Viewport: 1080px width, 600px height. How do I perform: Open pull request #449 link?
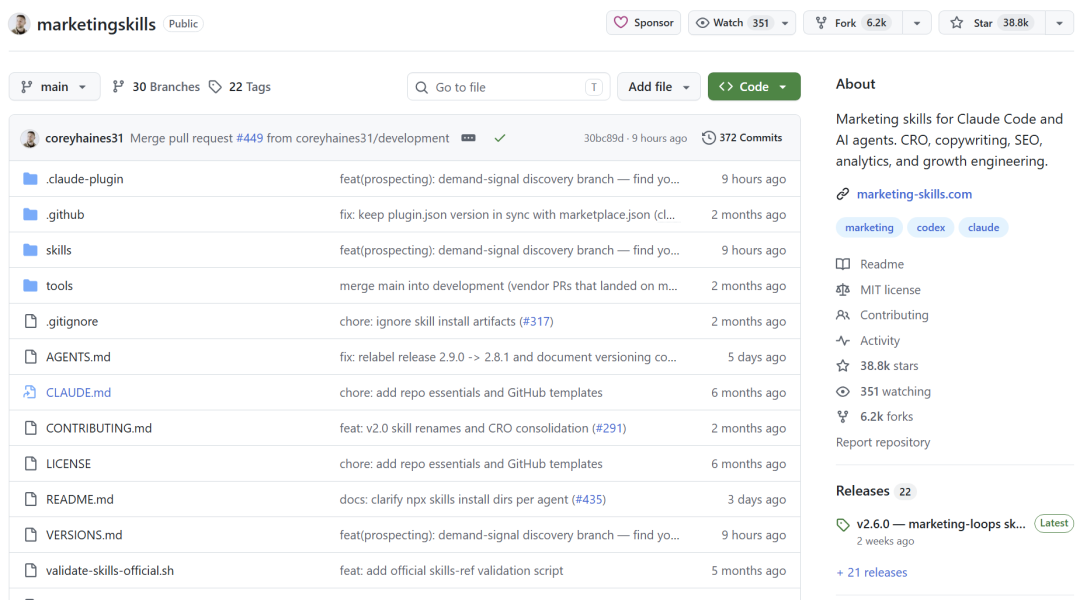coord(249,138)
